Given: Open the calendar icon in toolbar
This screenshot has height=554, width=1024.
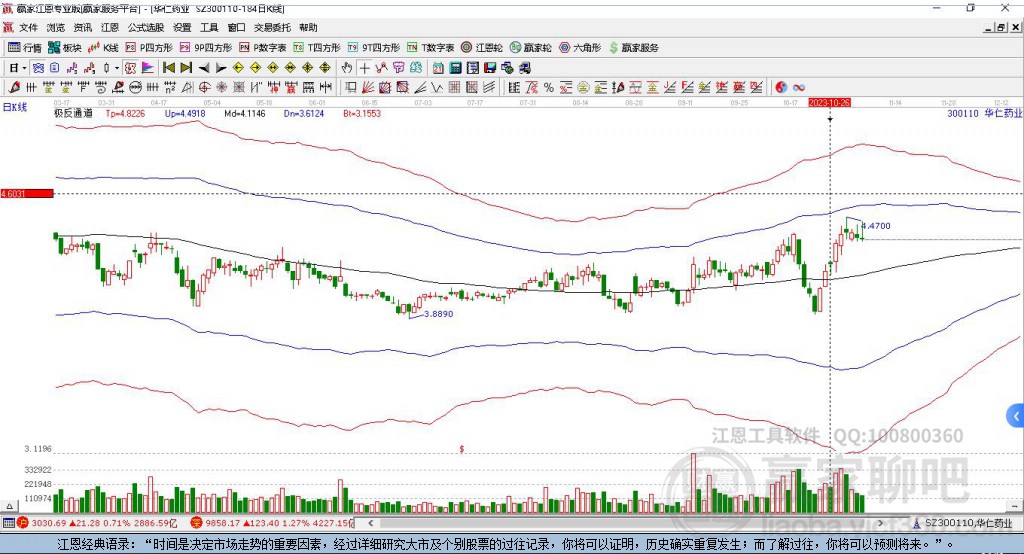Looking at the screenshot, I should [x=438, y=68].
